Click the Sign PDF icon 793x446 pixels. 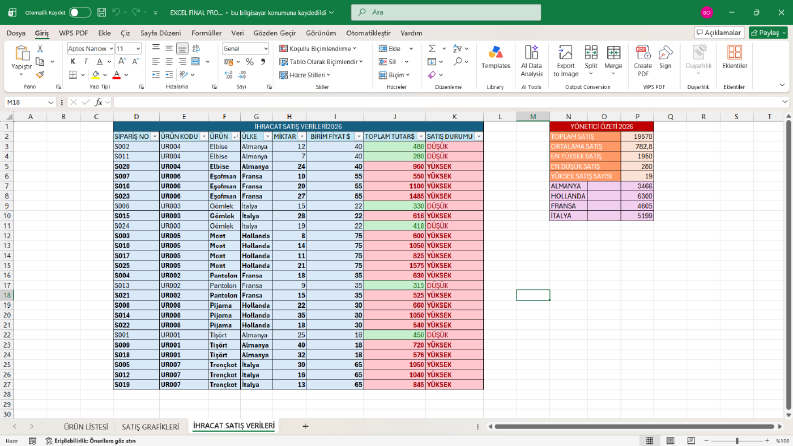tap(666, 57)
